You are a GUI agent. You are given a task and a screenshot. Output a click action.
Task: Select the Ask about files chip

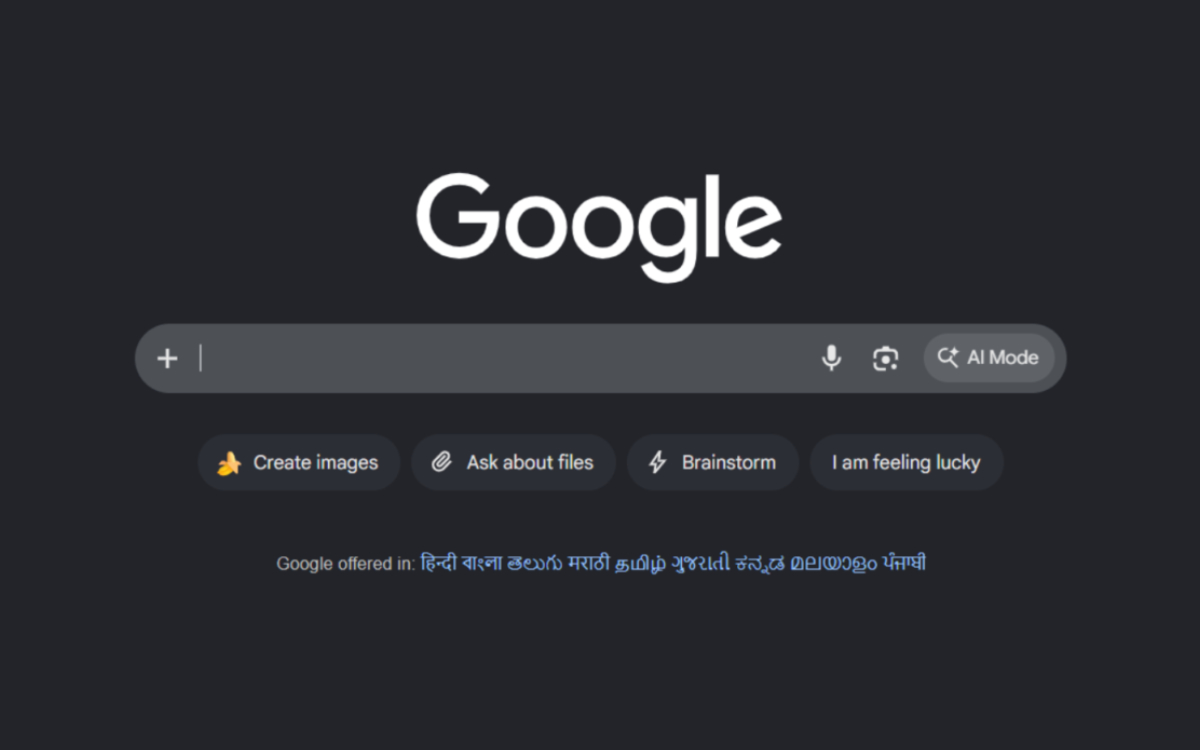click(x=513, y=462)
